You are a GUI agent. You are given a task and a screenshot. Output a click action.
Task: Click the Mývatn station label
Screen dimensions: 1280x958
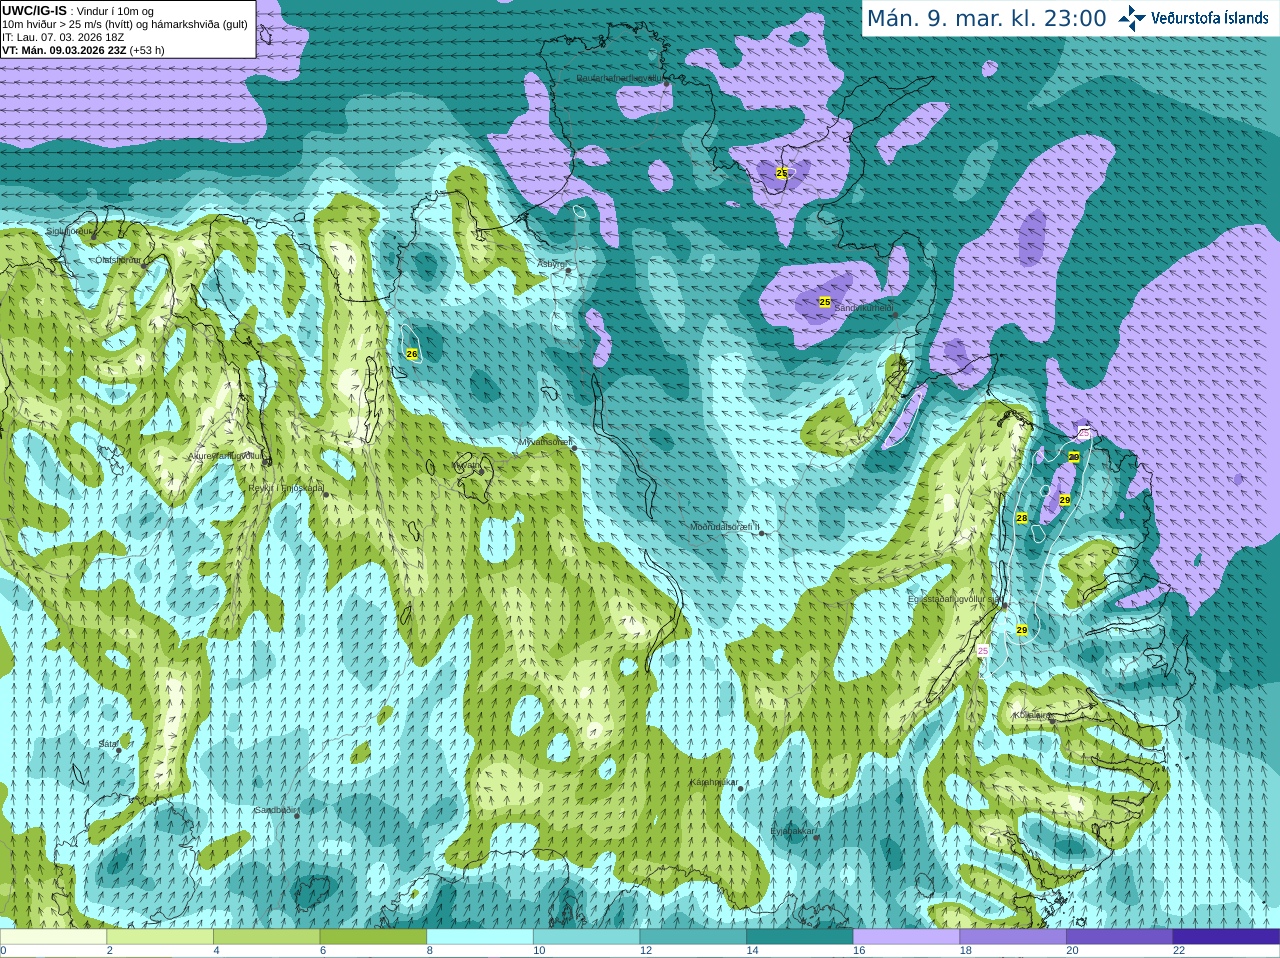466,465
